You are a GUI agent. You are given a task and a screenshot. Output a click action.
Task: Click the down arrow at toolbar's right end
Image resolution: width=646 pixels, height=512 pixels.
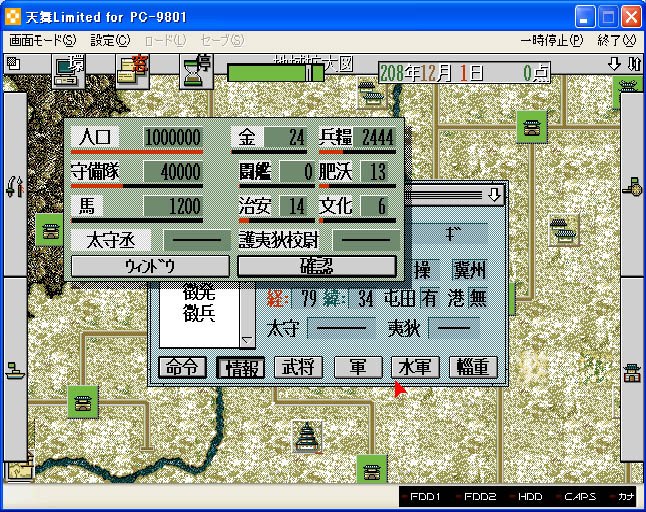(x=614, y=64)
